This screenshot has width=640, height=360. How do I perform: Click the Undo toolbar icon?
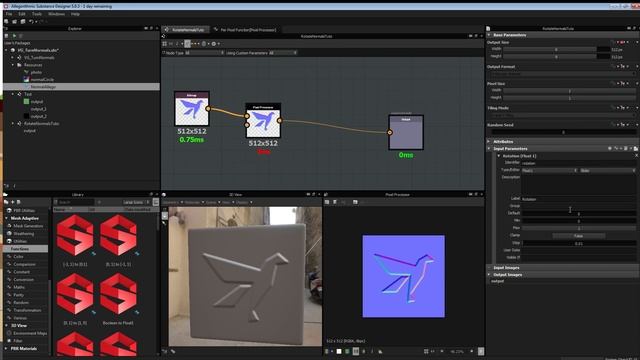click(31, 22)
